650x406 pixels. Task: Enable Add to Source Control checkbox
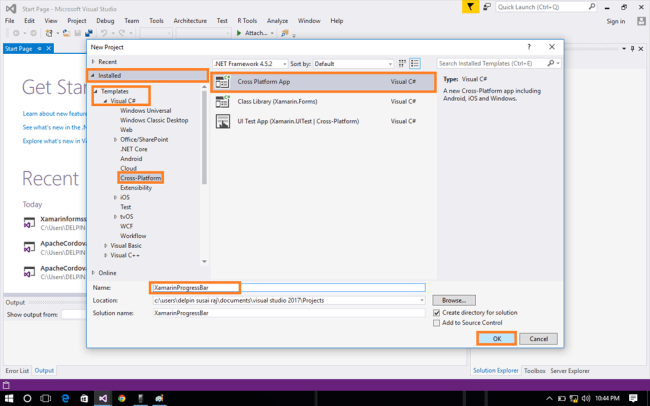tap(437, 323)
